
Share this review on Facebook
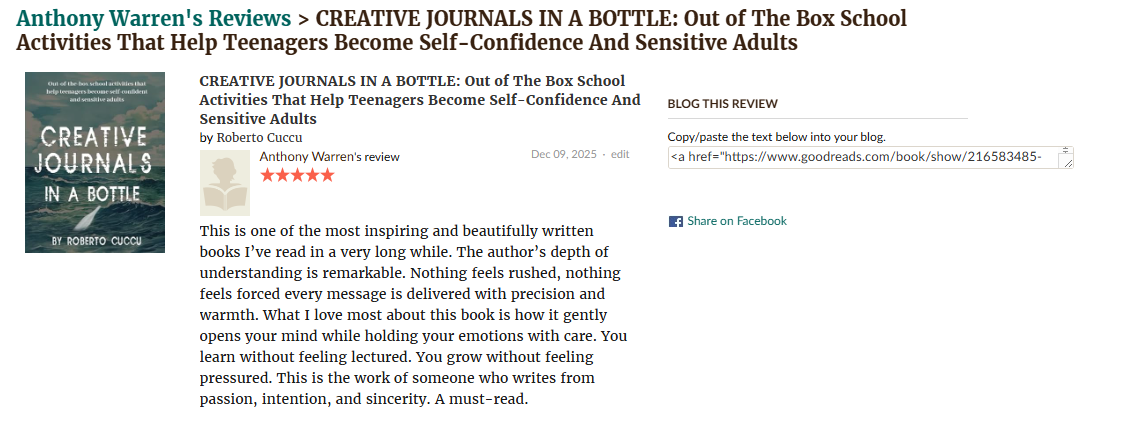(x=736, y=221)
